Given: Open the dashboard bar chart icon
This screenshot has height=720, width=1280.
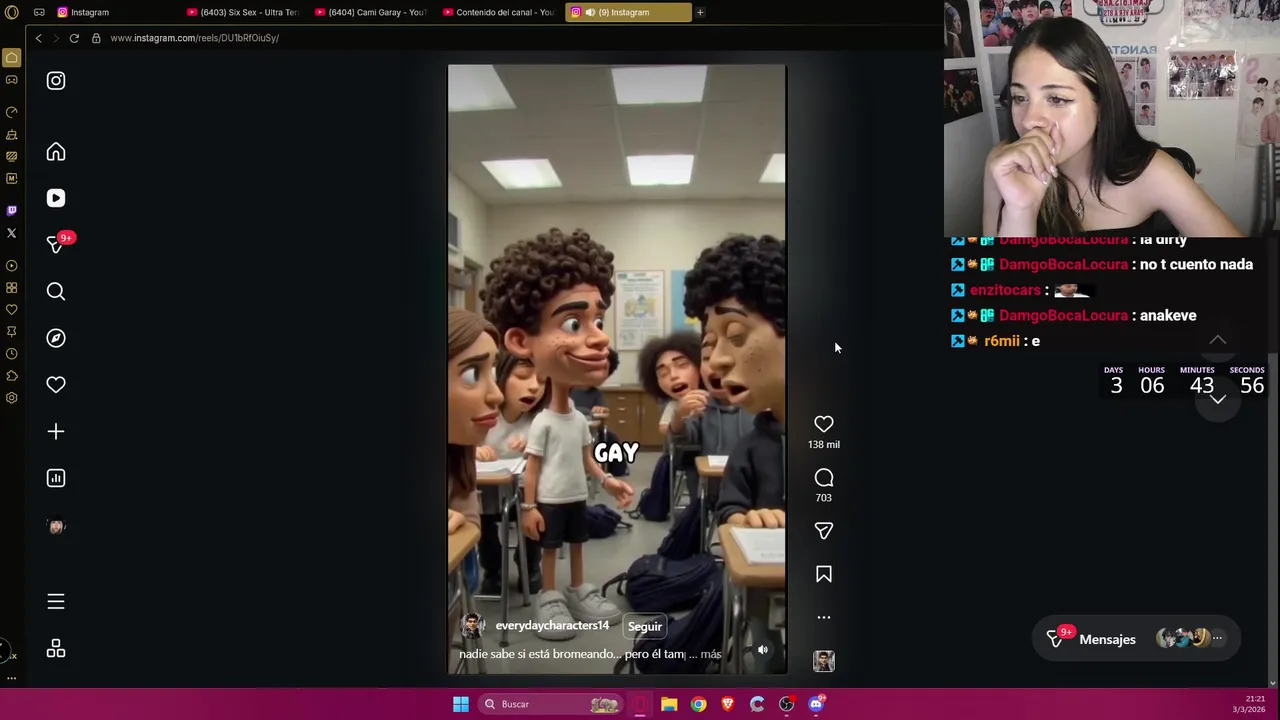Looking at the screenshot, I should pos(56,478).
